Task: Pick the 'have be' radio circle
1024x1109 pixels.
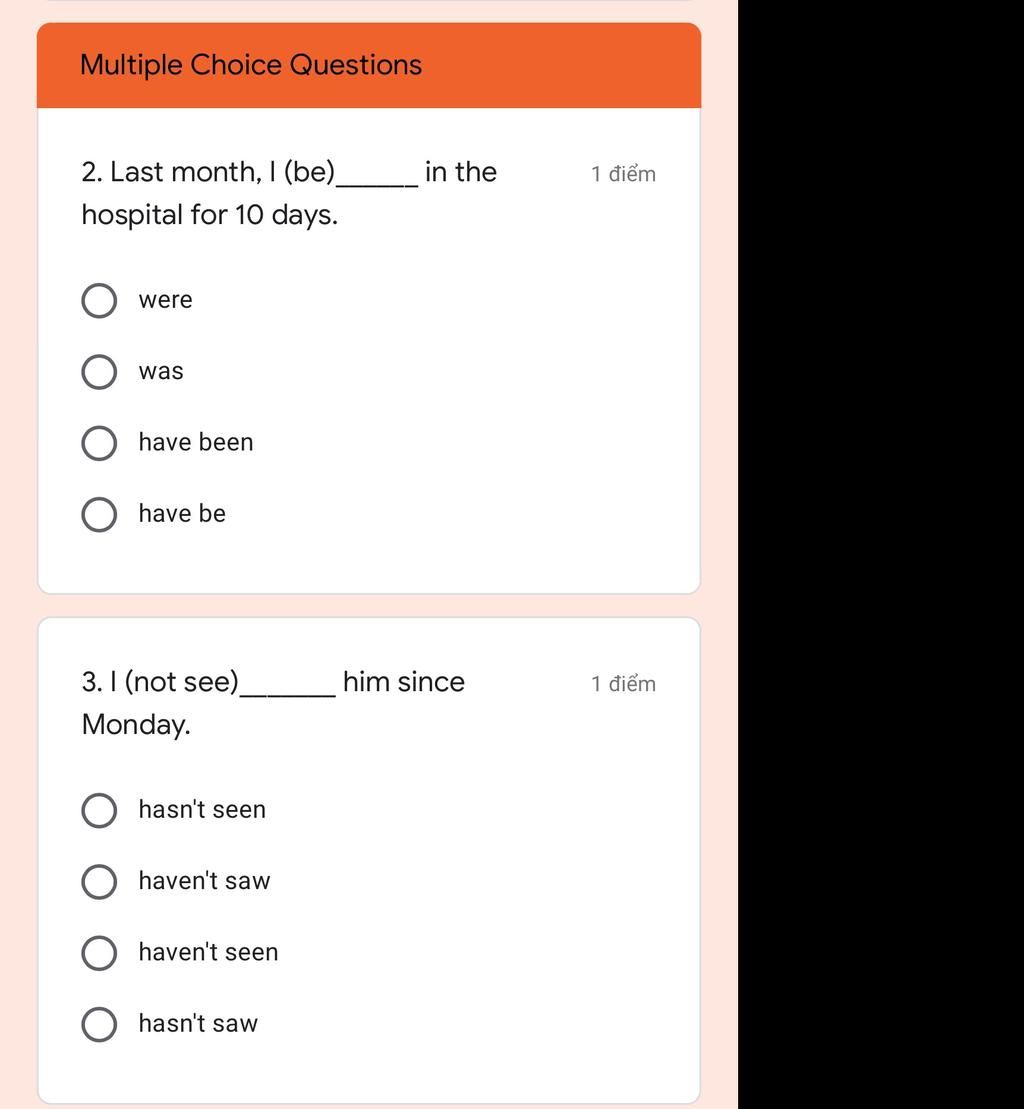Action: point(99,514)
